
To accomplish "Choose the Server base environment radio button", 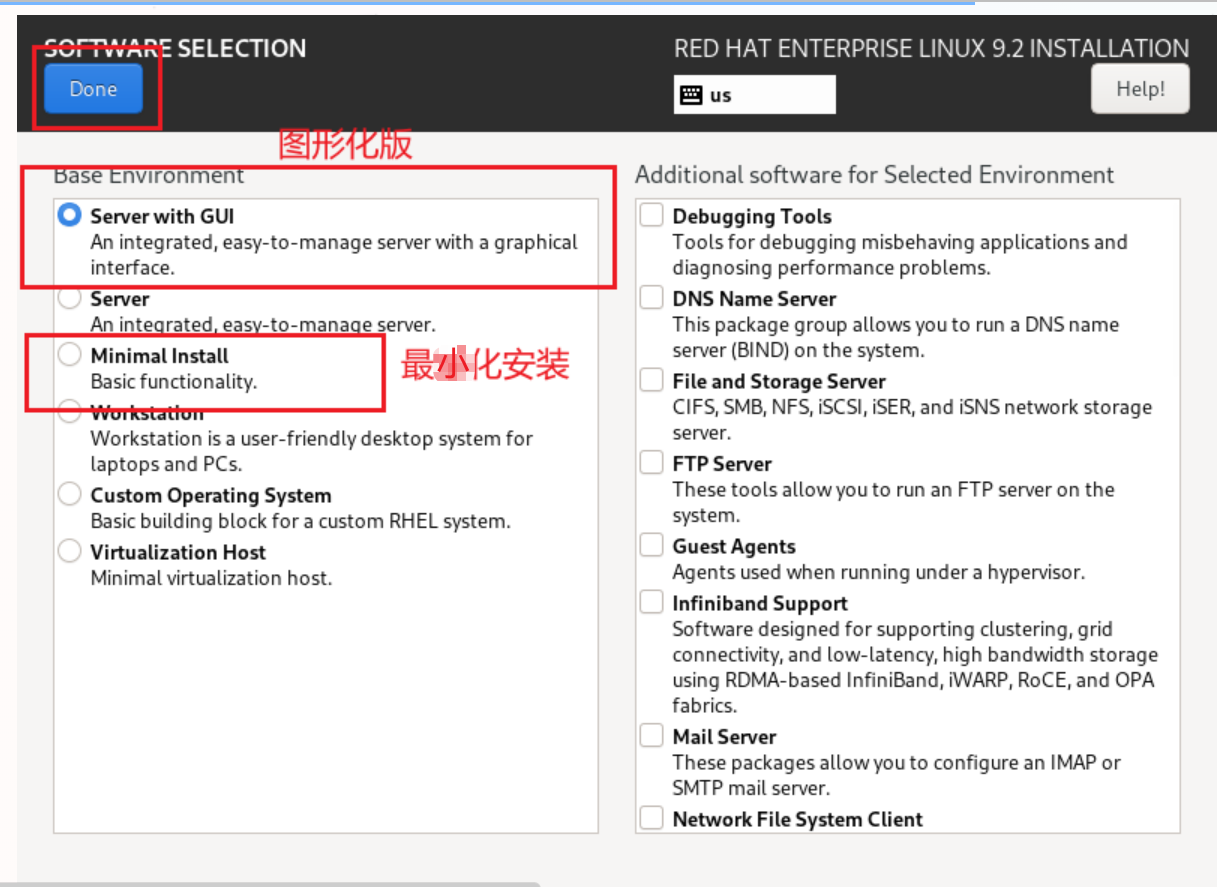I will pos(69,298).
